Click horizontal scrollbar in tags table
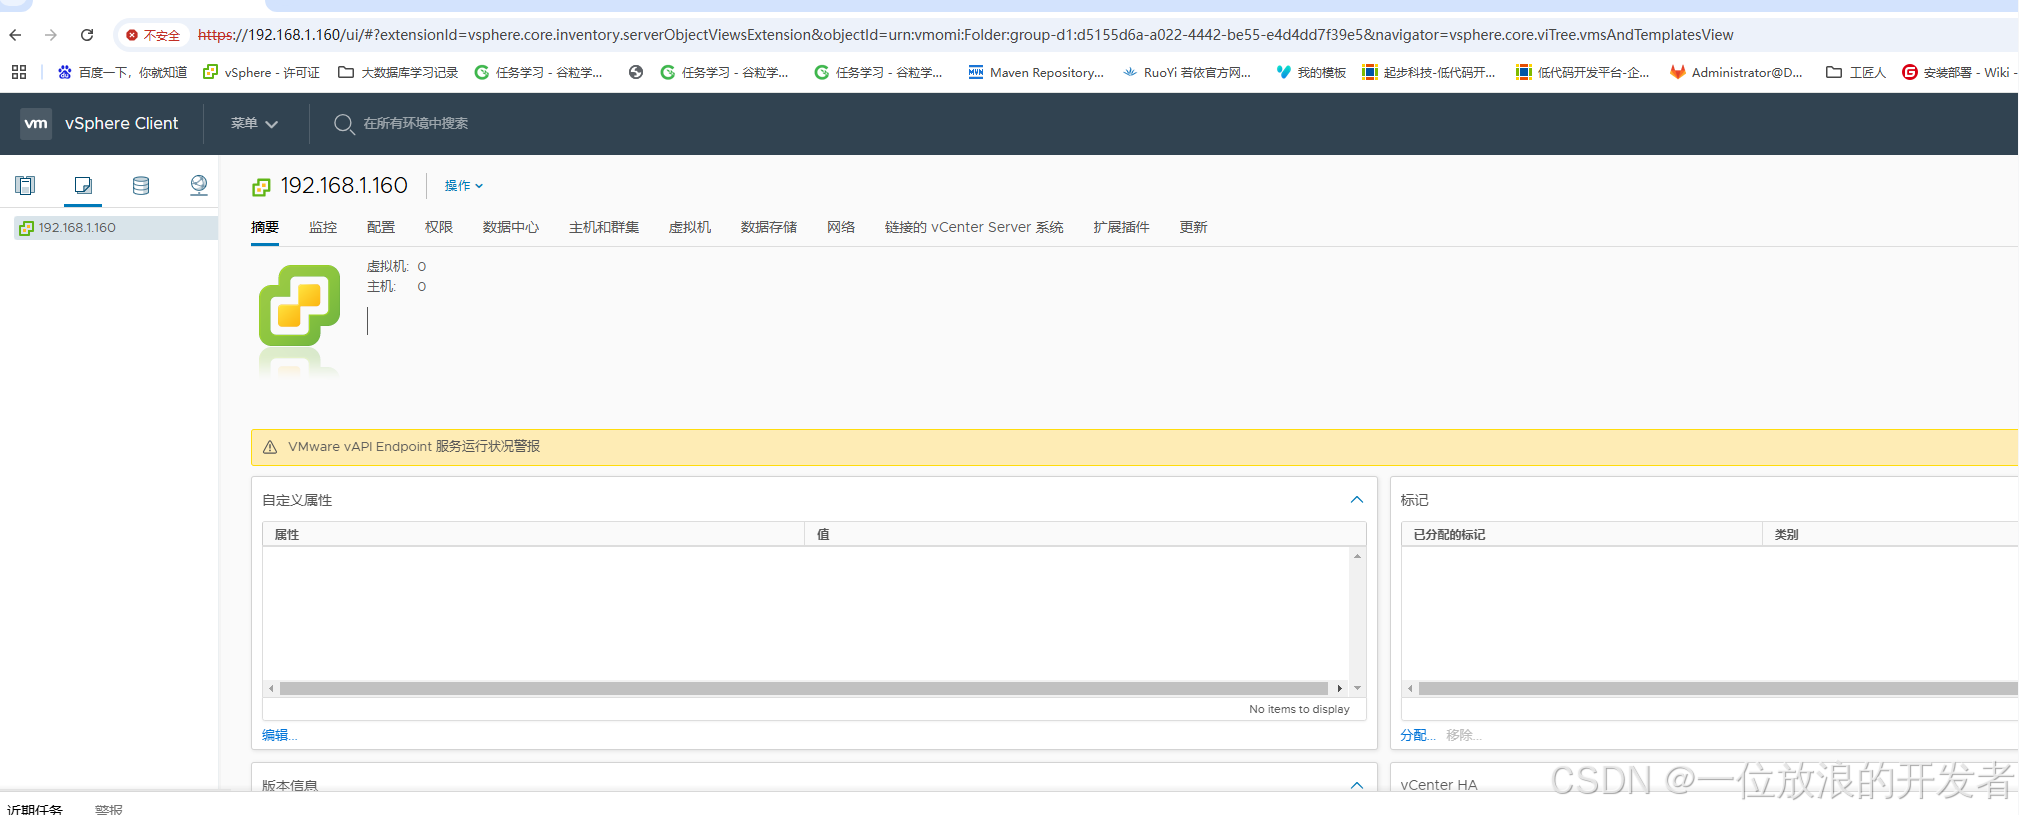The height and width of the screenshot is (815, 2019). tap(1717, 689)
